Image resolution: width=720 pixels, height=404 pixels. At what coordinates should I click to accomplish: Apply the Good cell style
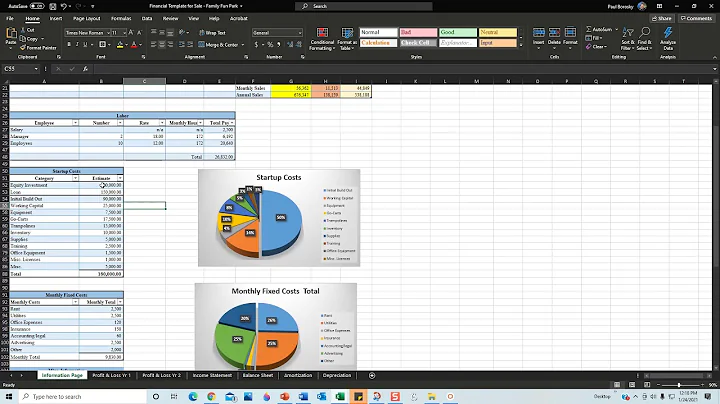(458, 32)
